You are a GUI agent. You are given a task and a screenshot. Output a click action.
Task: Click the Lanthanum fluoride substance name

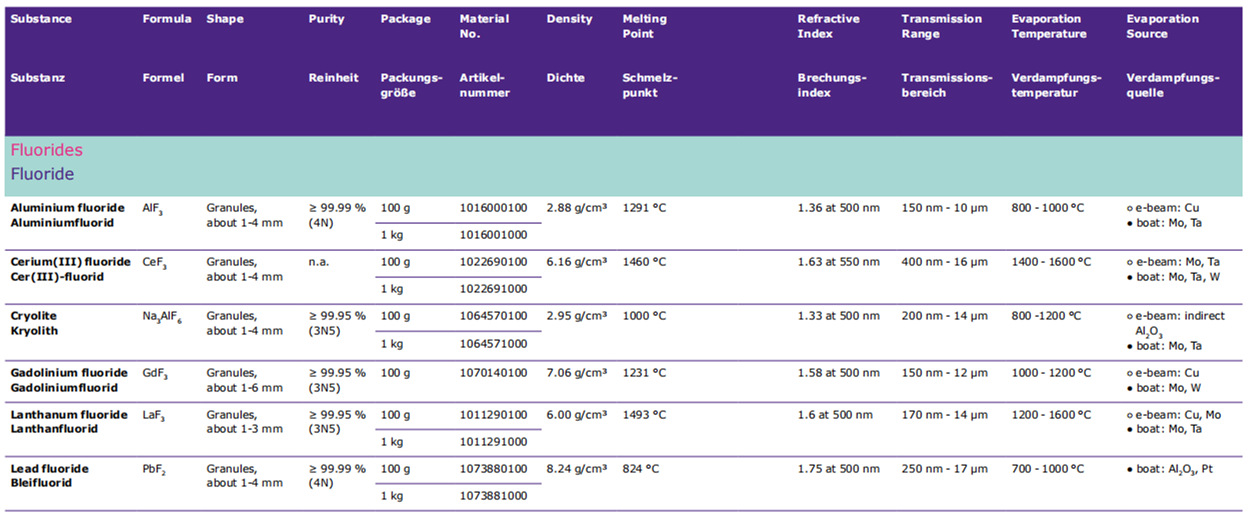point(69,415)
